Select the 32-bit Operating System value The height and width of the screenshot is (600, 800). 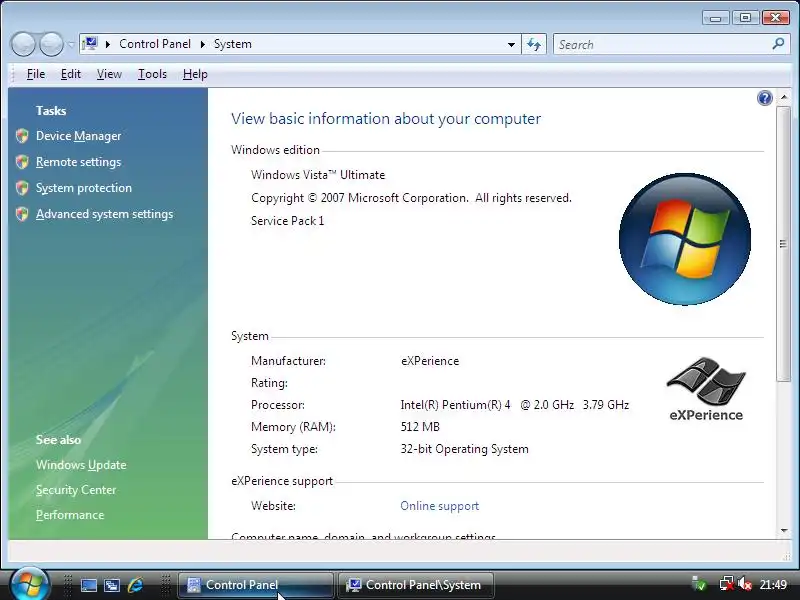(x=464, y=449)
